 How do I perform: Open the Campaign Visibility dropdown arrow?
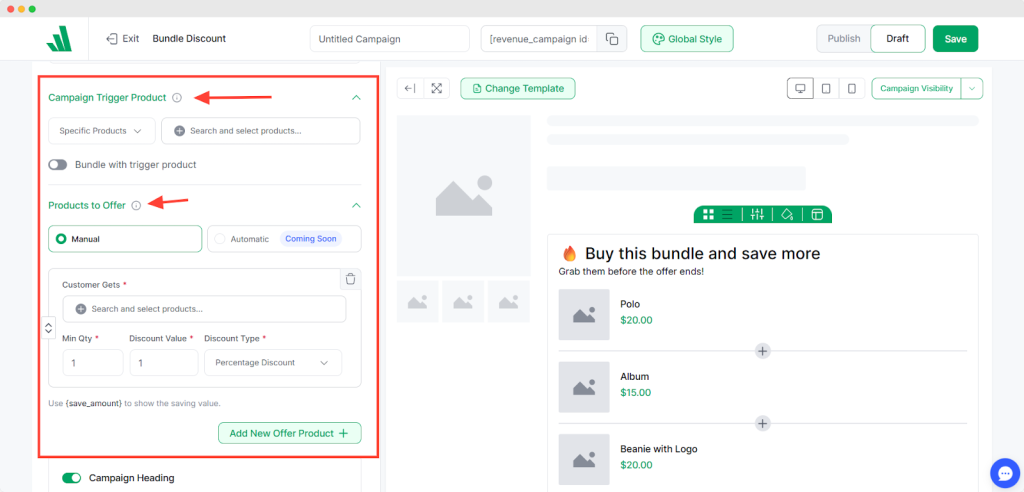point(972,88)
